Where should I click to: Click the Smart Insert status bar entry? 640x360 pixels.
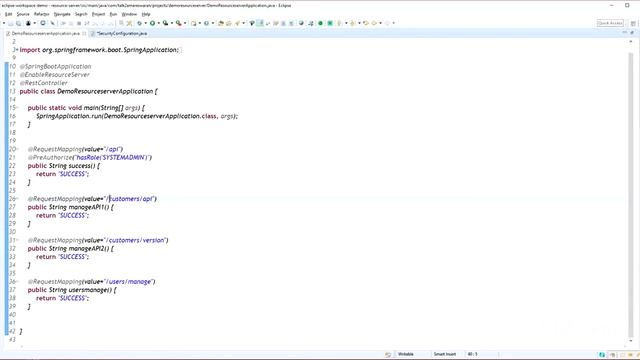[x=444, y=354]
